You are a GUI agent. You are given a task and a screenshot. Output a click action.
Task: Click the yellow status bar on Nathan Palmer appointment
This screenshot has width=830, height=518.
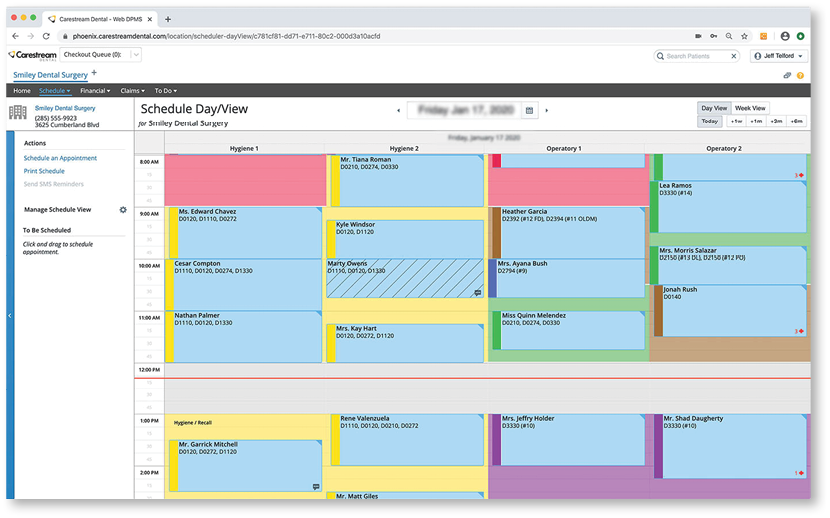point(170,336)
